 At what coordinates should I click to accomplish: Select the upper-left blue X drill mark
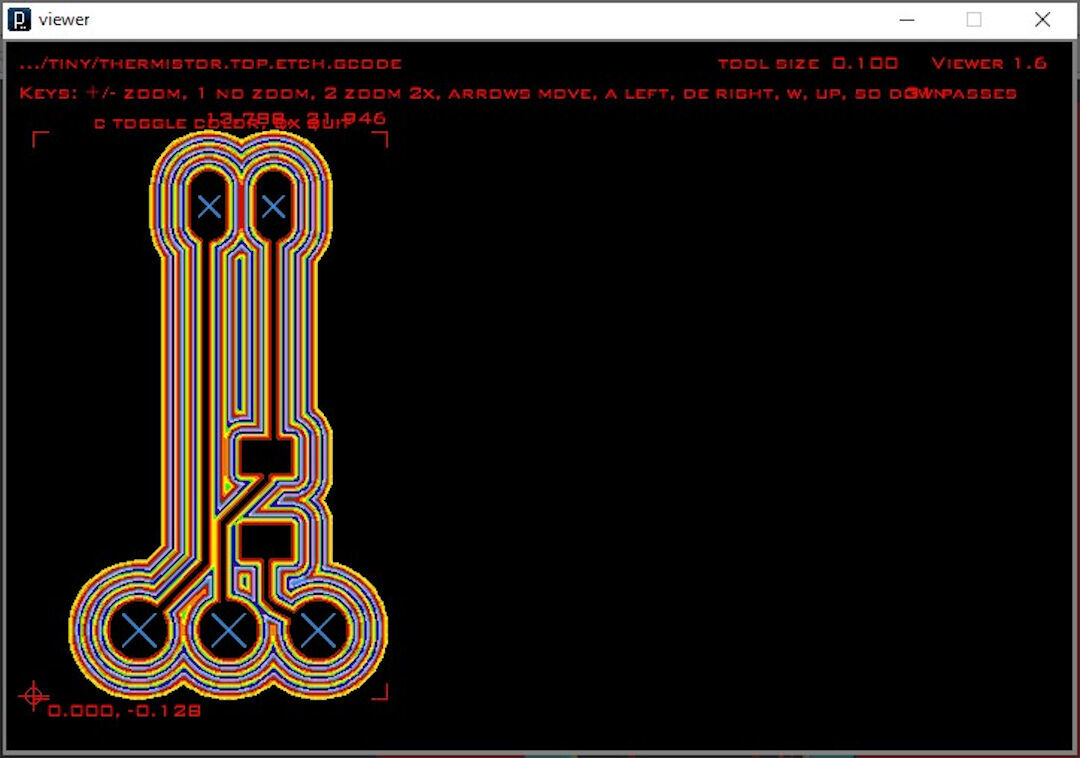pyautogui.click(x=209, y=208)
